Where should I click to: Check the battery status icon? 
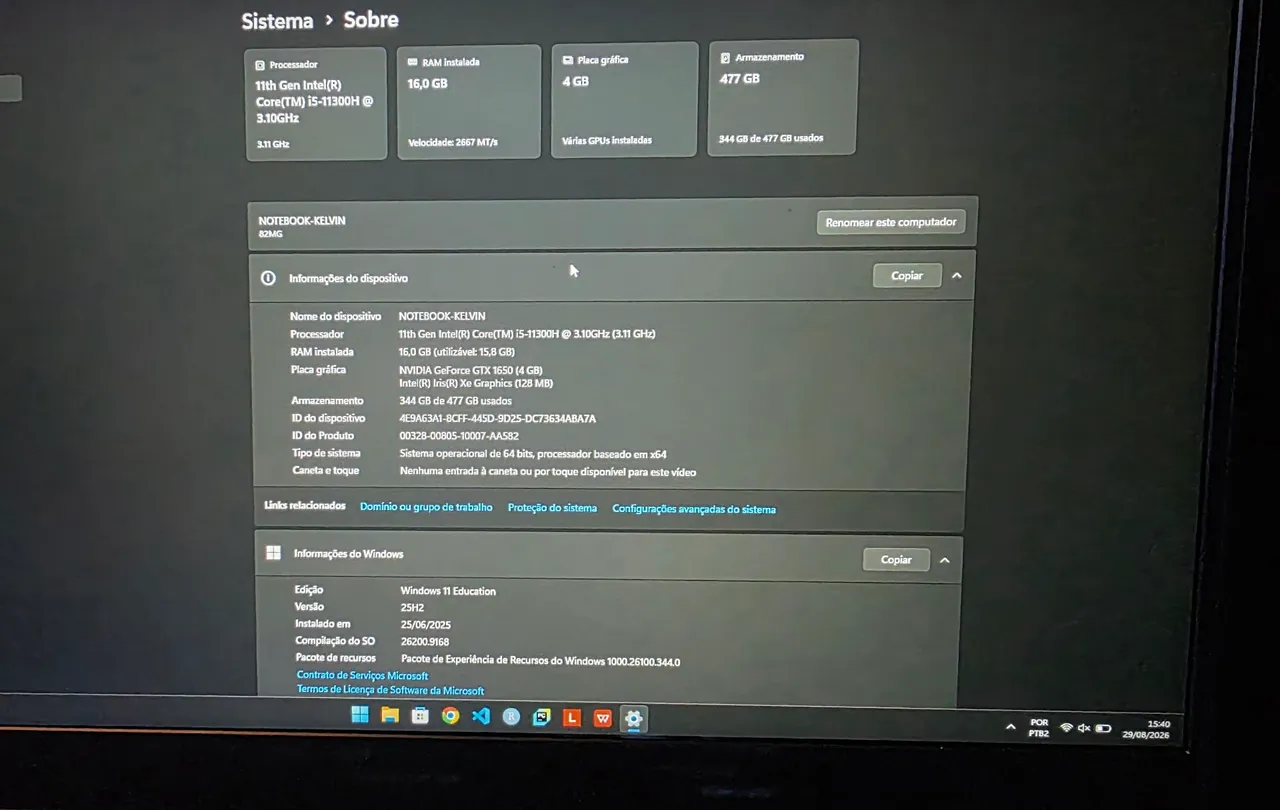(x=1103, y=728)
